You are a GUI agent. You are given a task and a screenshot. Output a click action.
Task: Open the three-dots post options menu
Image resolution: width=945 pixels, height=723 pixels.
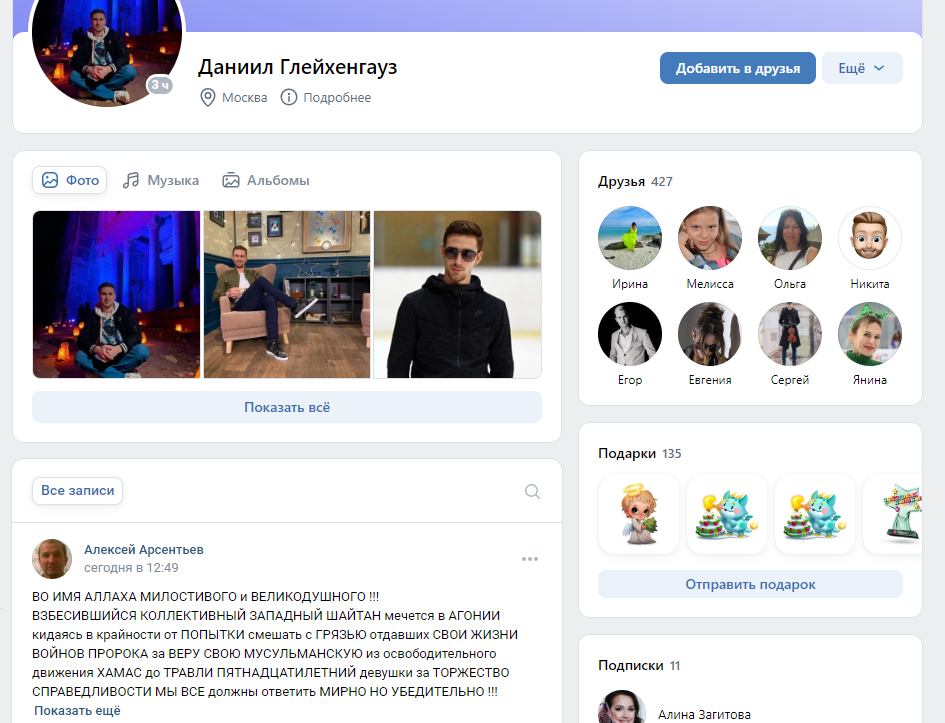click(530, 559)
